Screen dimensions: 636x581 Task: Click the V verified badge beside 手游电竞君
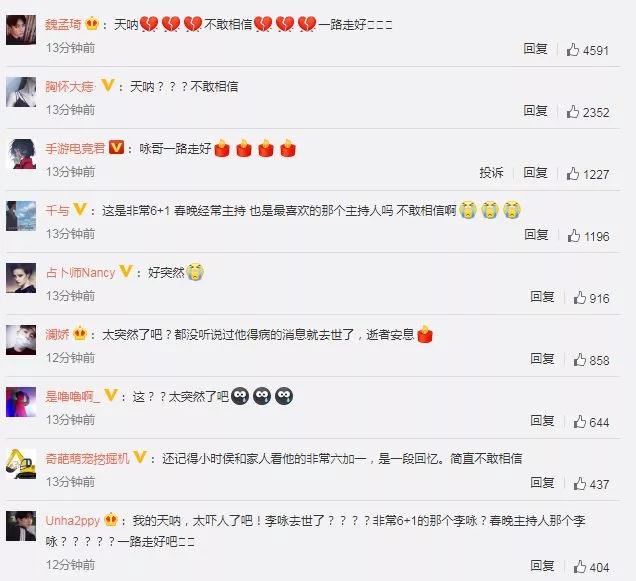116,147
